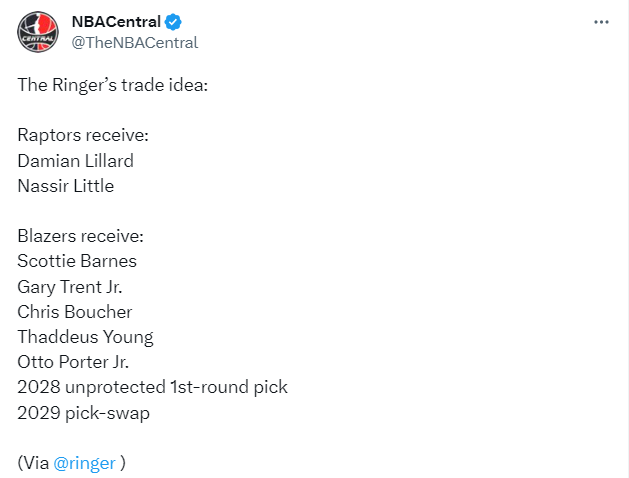Click "The Ringer's trade idea:" text
629x478 pixels.
coord(112,85)
